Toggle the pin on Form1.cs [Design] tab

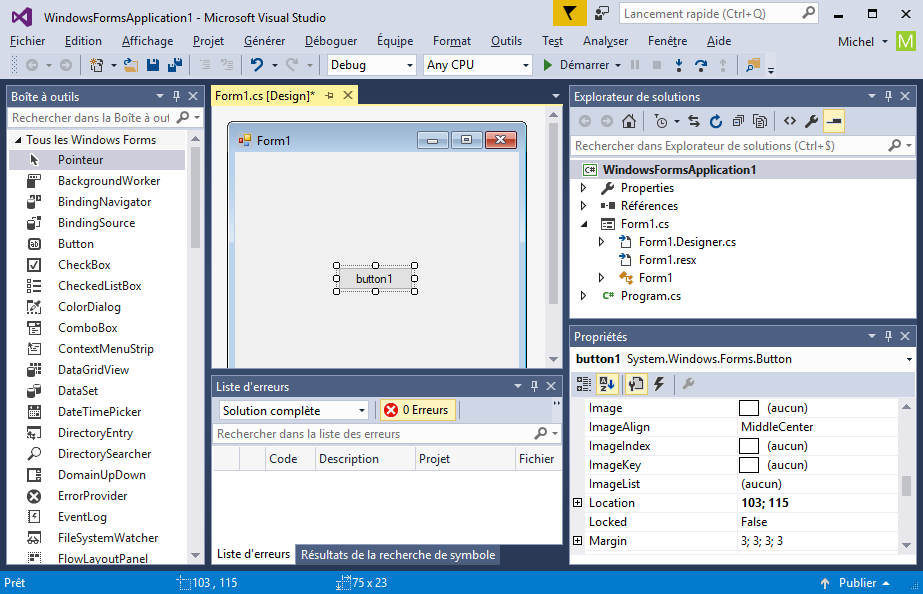tap(330, 95)
